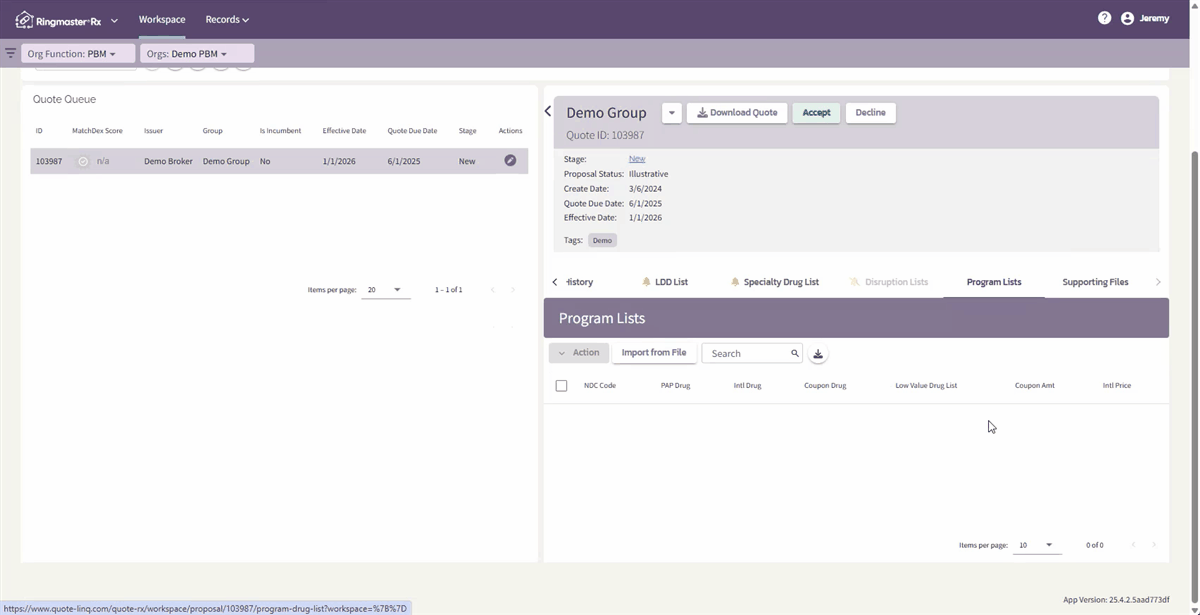Accept the quote
Image resolution: width=1200 pixels, height=615 pixels.
816,113
